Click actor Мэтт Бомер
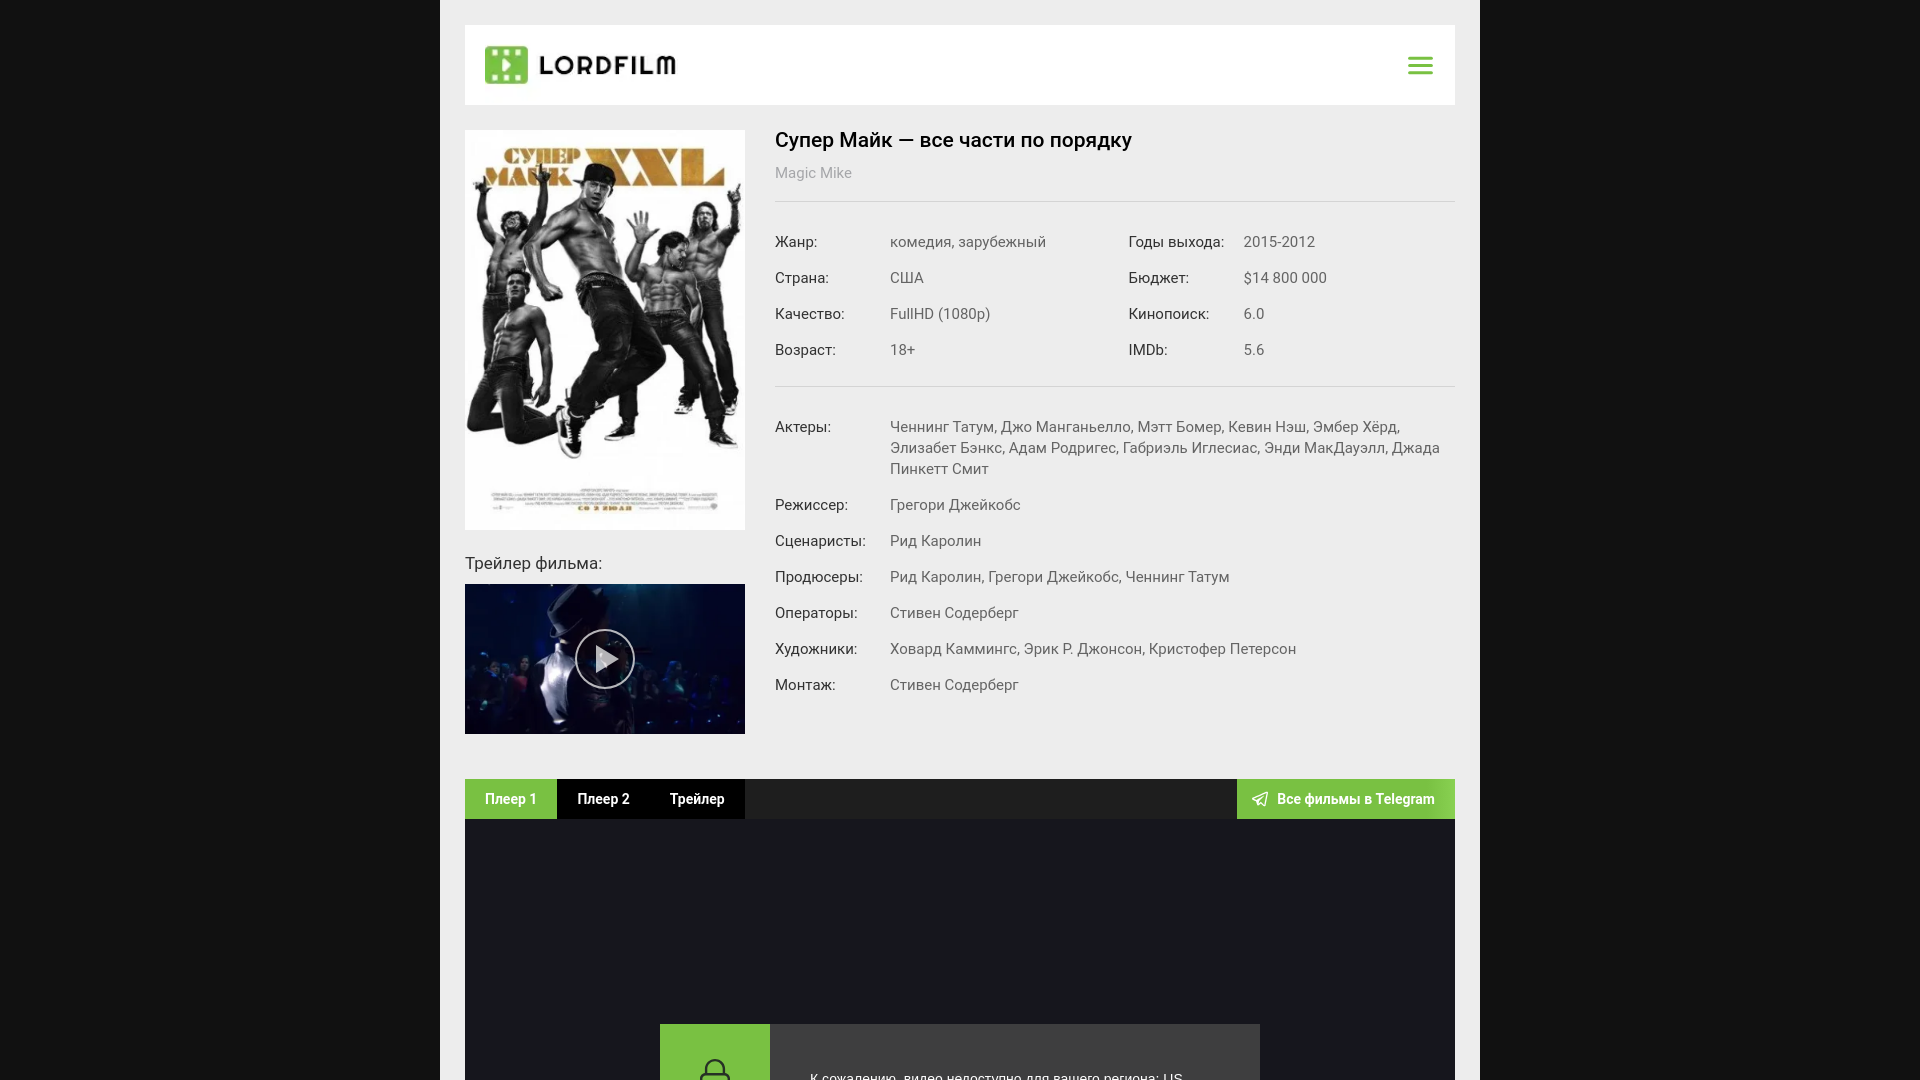This screenshot has height=1080, width=1920. click(1179, 427)
